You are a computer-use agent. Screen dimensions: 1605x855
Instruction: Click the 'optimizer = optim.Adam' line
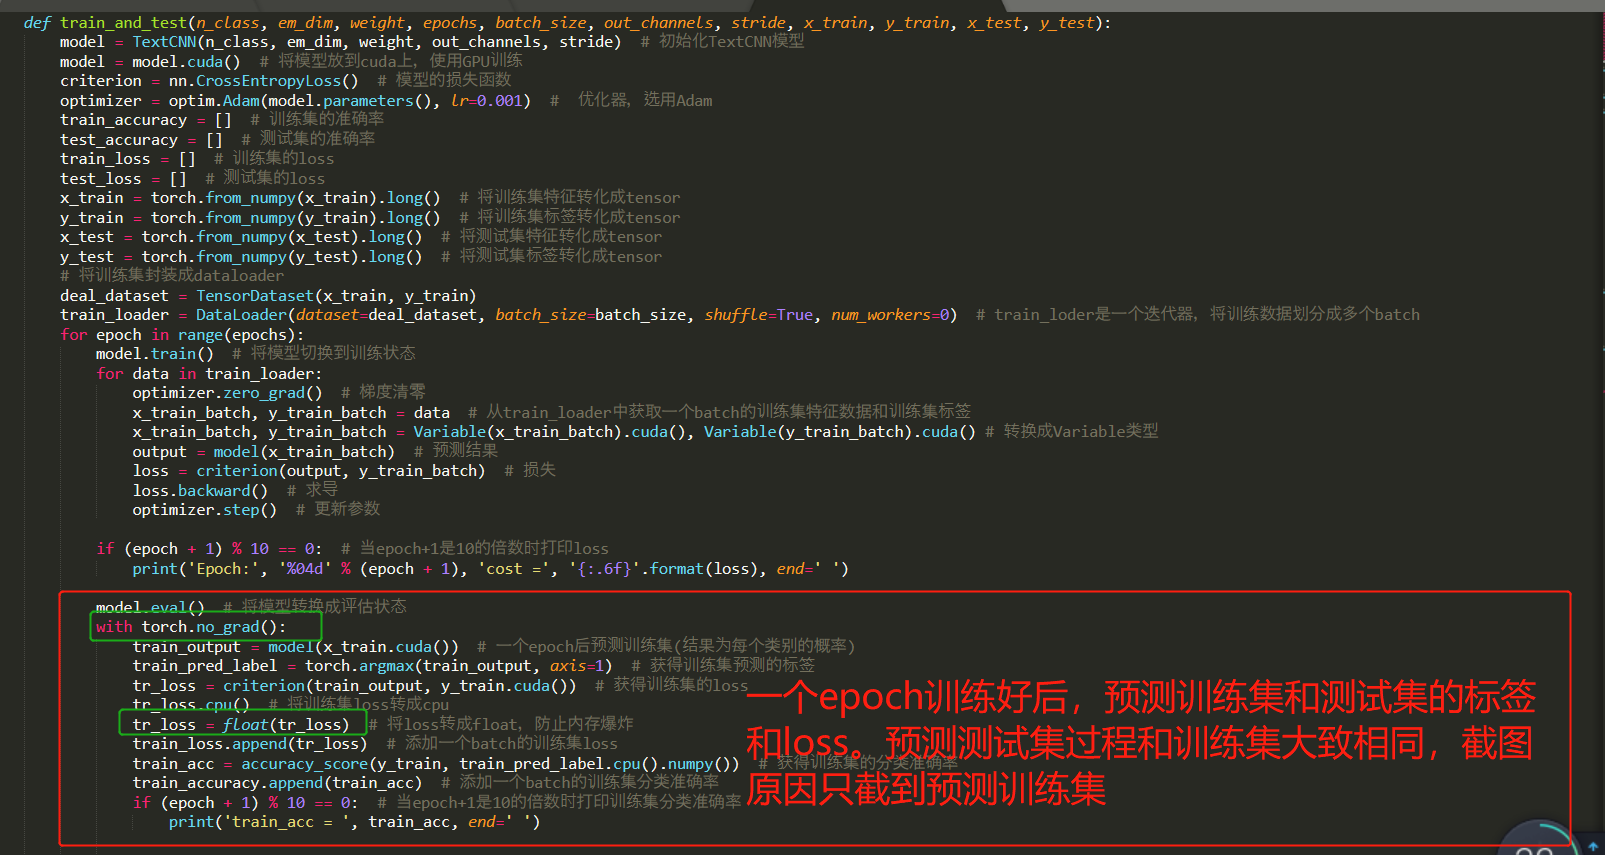pyautogui.click(x=386, y=100)
